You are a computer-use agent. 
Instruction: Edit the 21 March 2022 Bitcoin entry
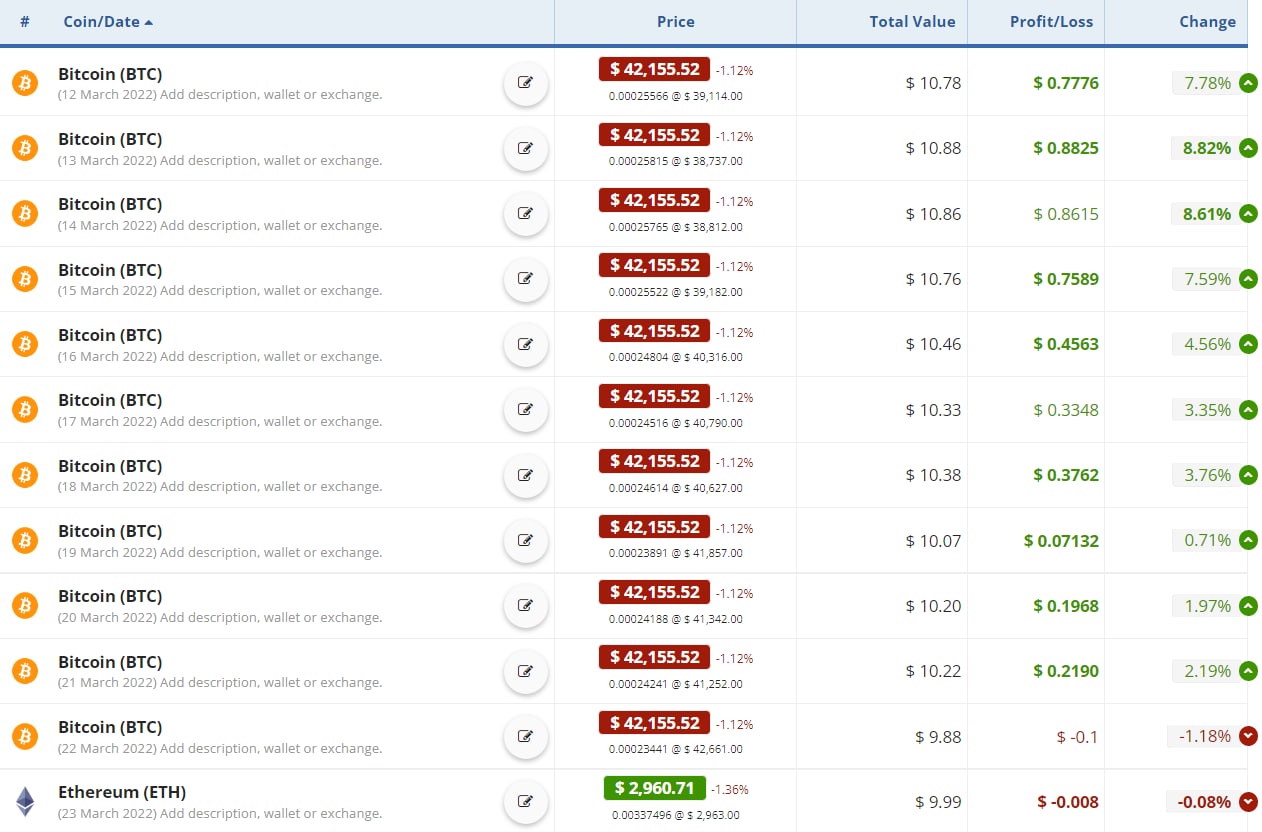click(525, 671)
